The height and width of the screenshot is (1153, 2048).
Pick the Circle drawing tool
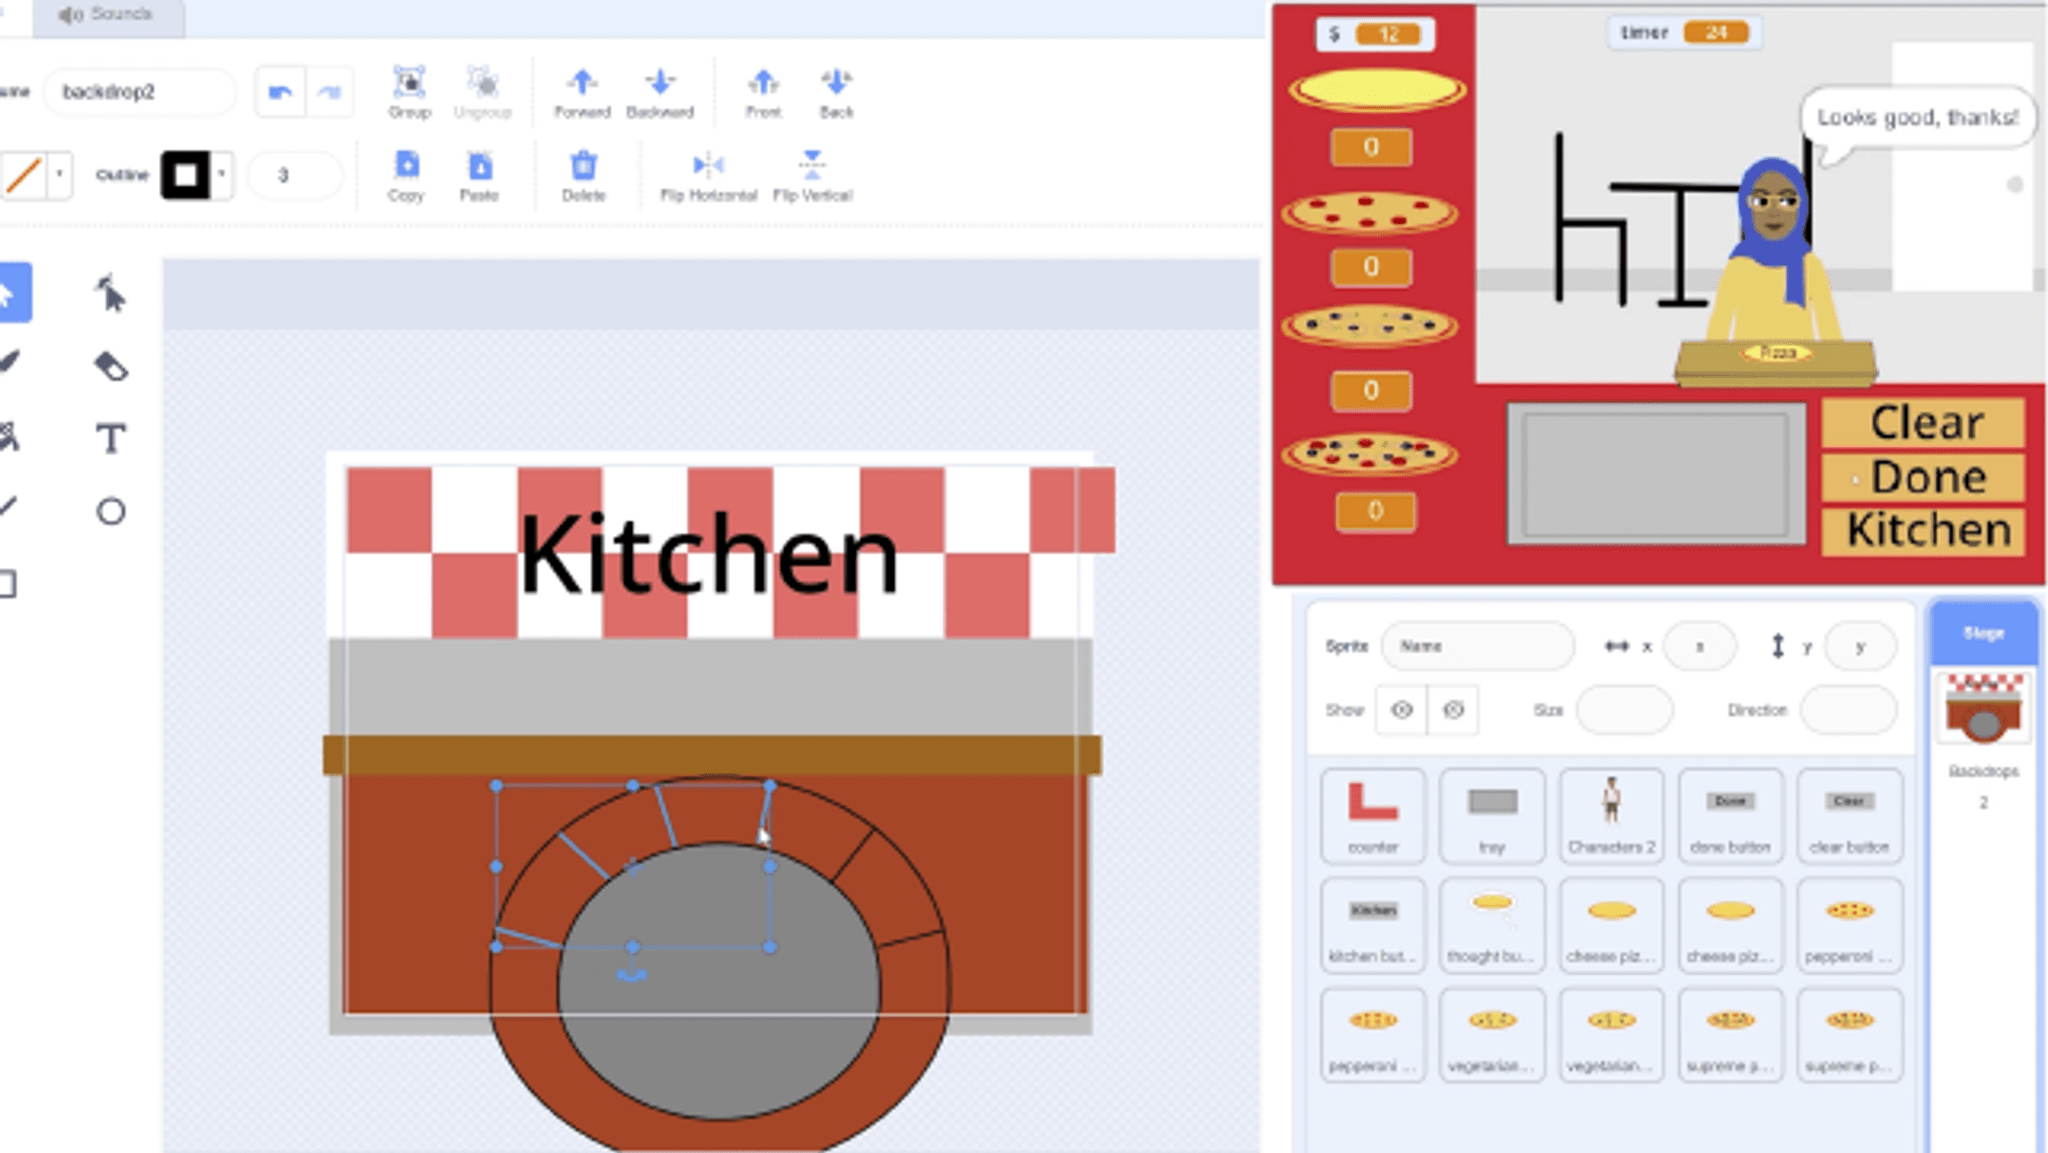pos(110,512)
